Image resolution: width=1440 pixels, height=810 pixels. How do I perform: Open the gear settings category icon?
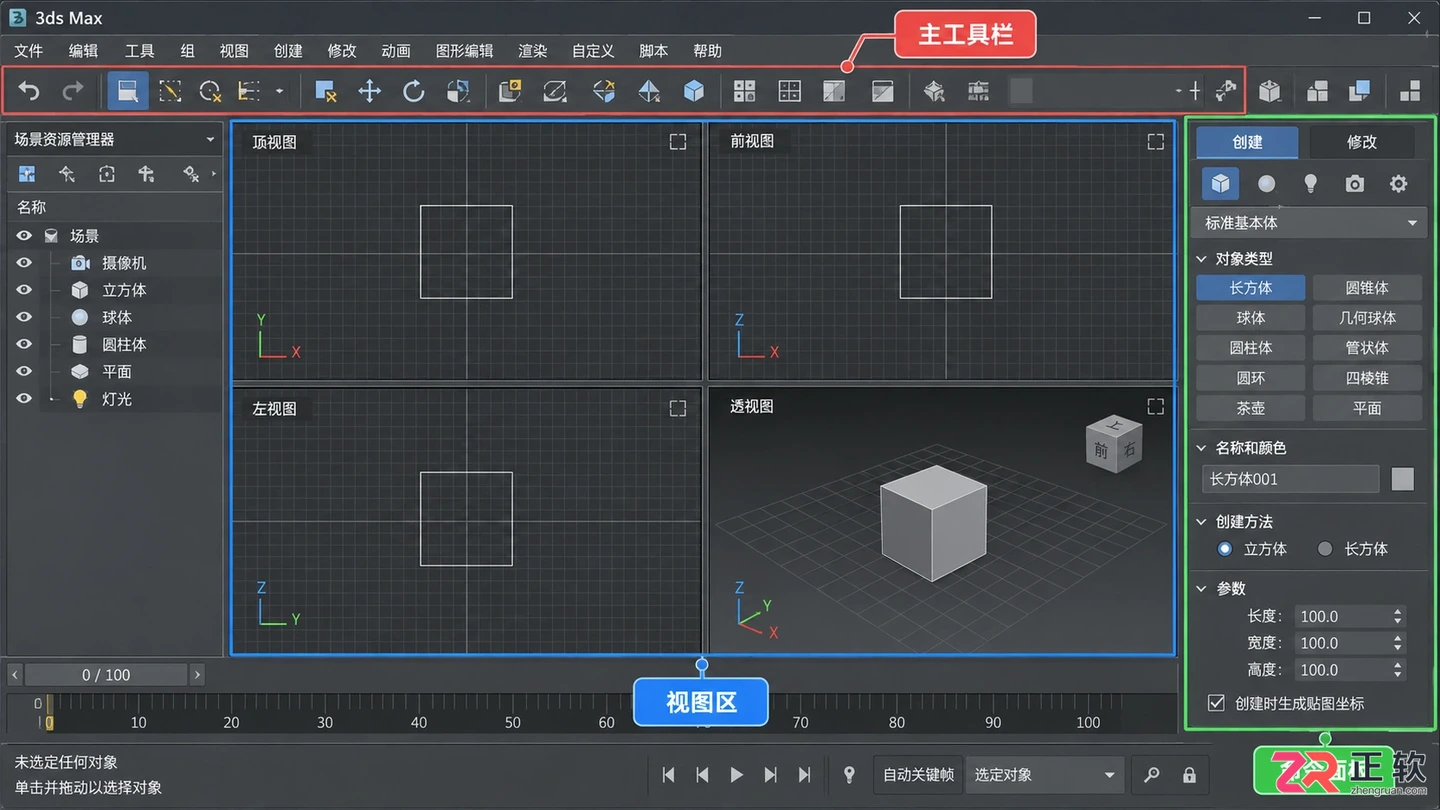click(x=1398, y=184)
